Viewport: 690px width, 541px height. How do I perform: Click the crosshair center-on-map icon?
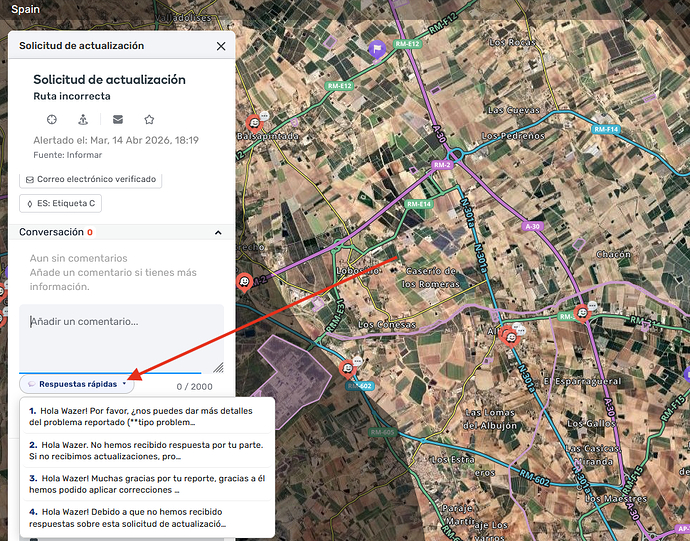[x=52, y=119]
